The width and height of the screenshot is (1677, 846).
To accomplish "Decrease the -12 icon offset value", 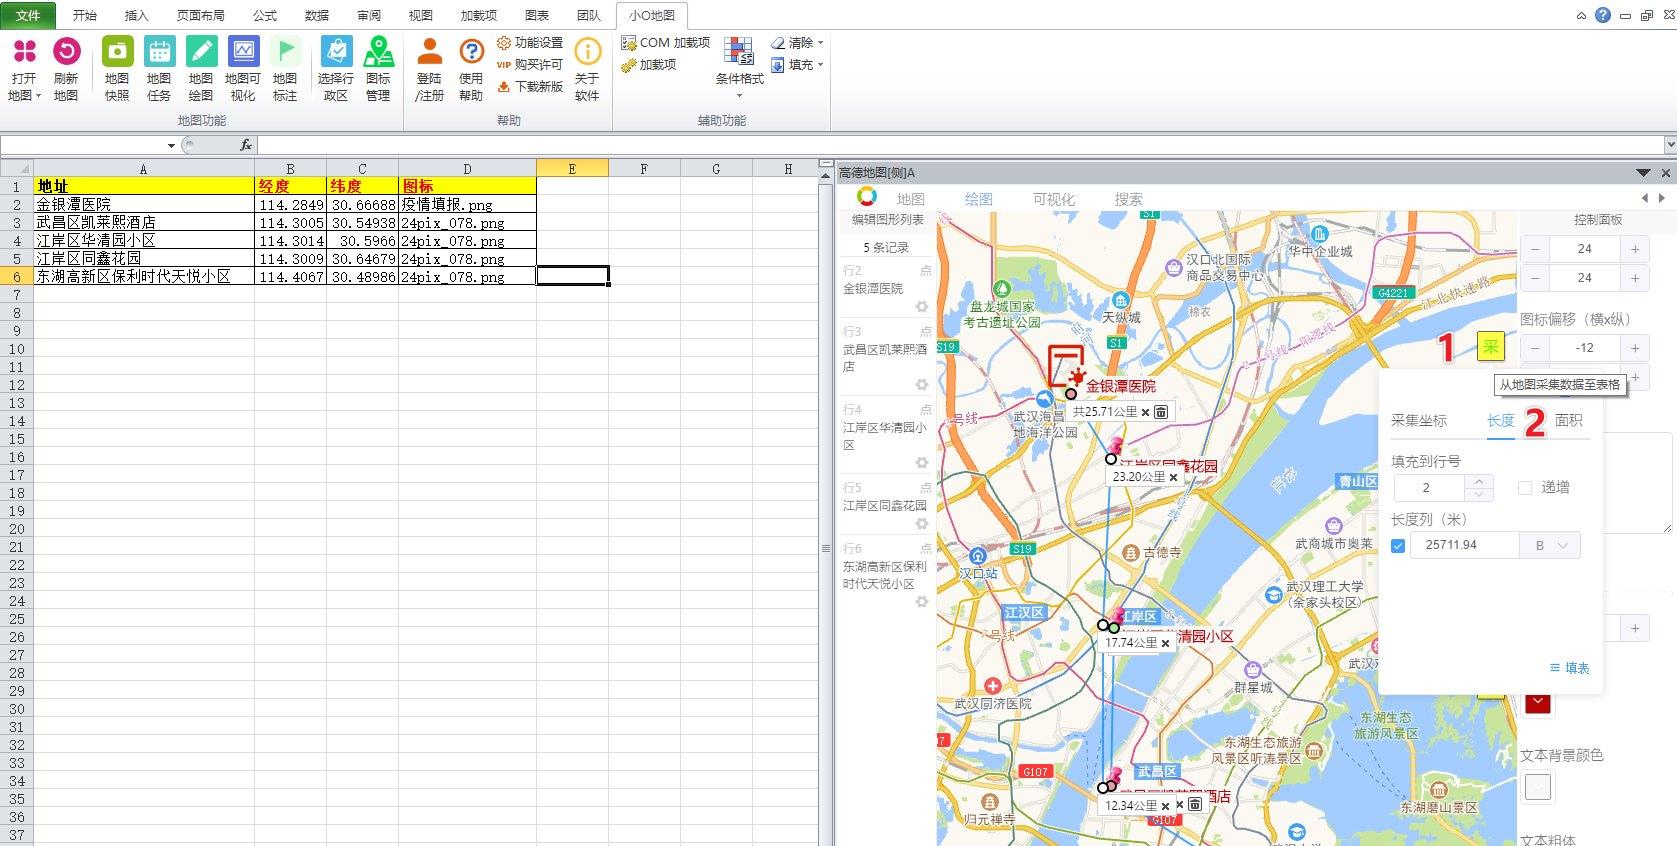I will coord(1535,348).
